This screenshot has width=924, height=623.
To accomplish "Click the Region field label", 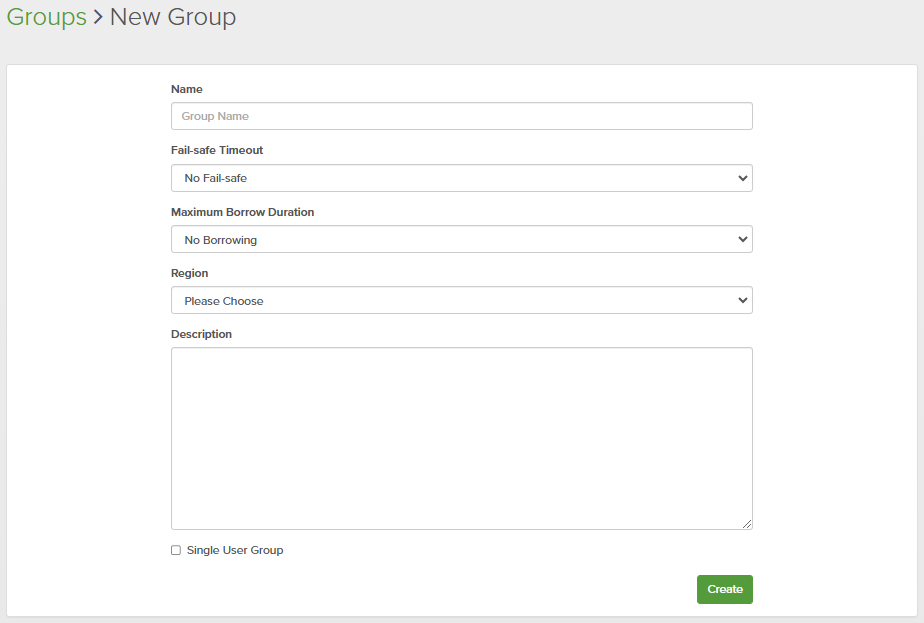I will click(x=190, y=273).
